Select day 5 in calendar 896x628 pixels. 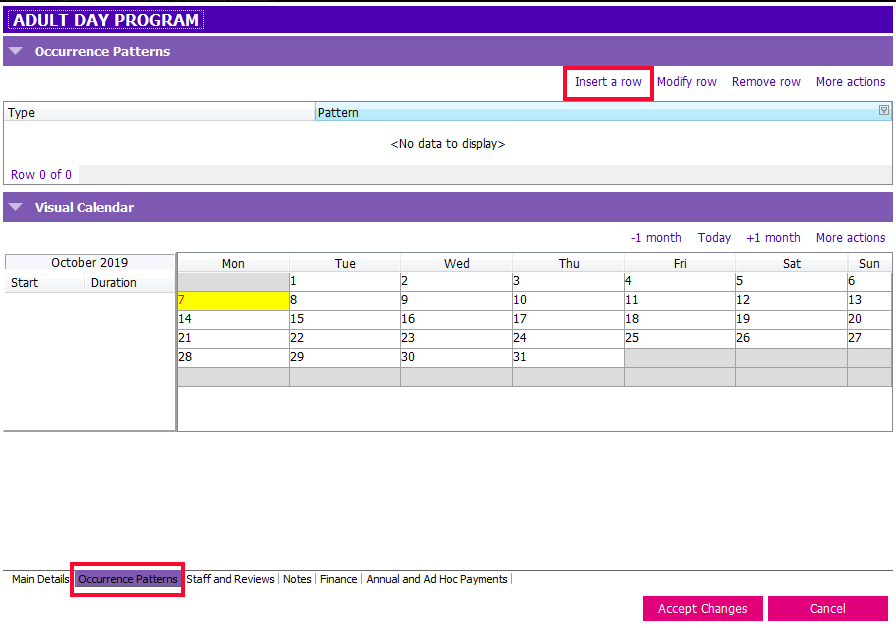[x=791, y=282]
